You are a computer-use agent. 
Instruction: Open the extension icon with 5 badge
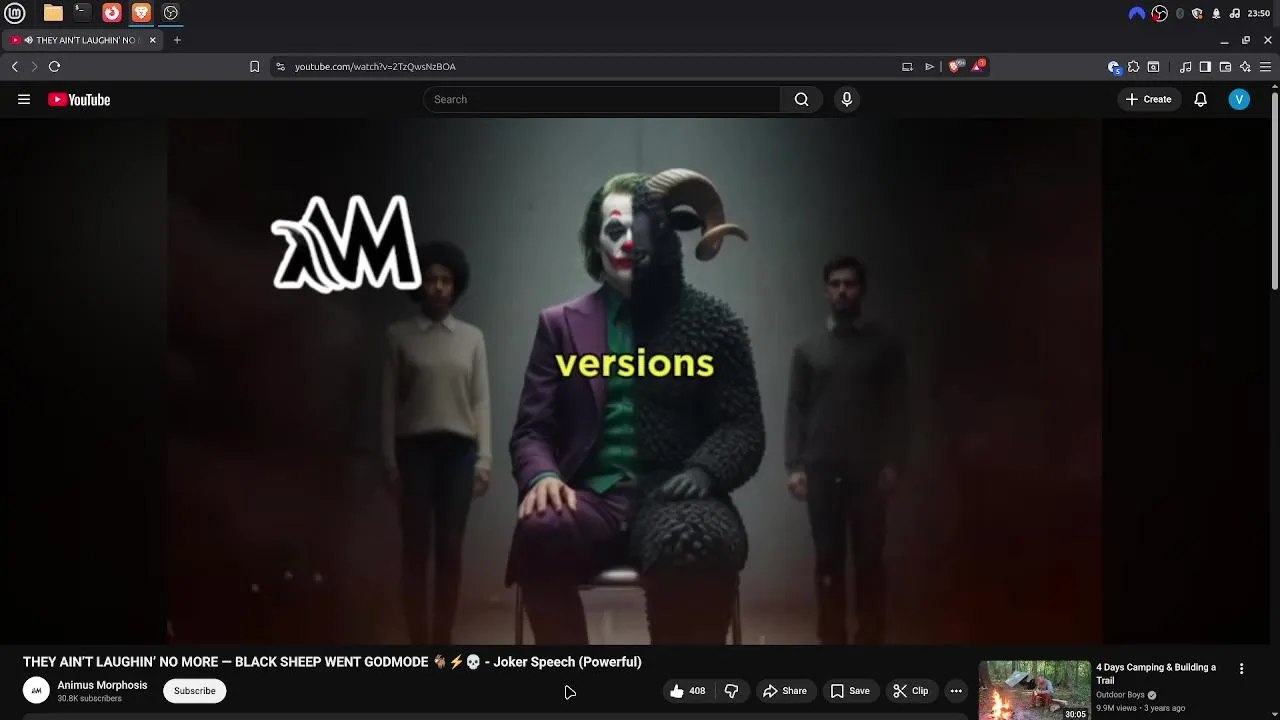tap(1114, 67)
